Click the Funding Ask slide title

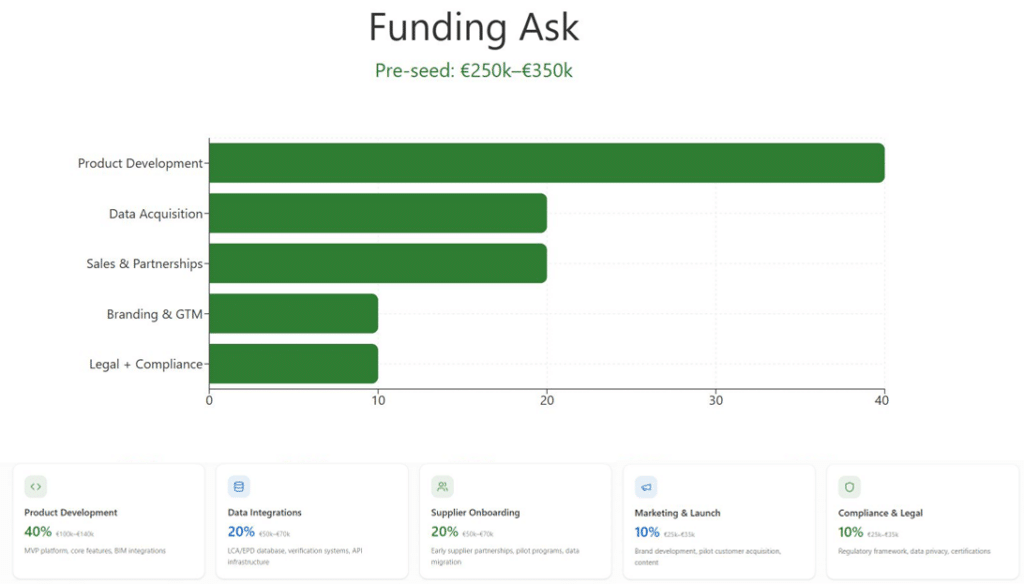(473, 27)
